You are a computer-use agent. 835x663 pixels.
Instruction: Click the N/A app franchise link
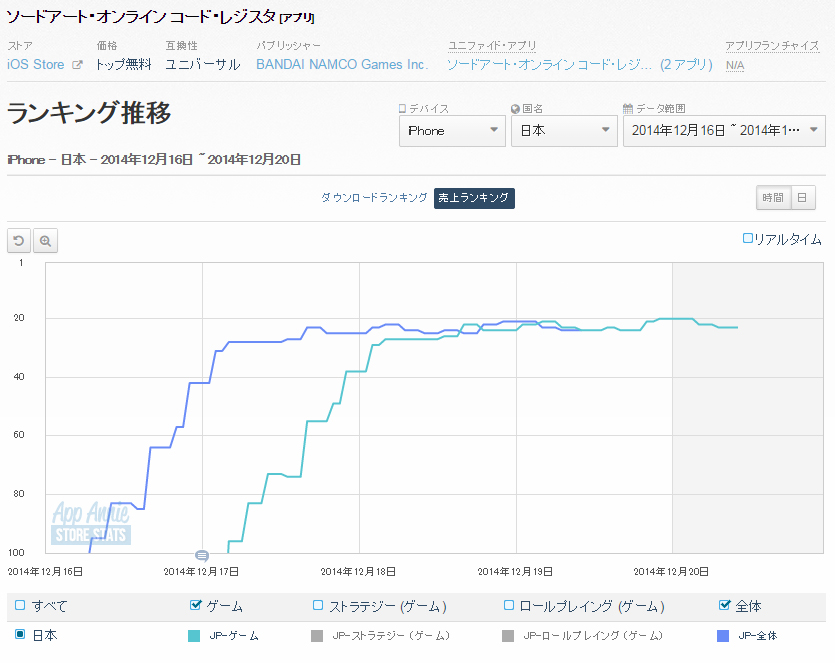tap(735, 66)
